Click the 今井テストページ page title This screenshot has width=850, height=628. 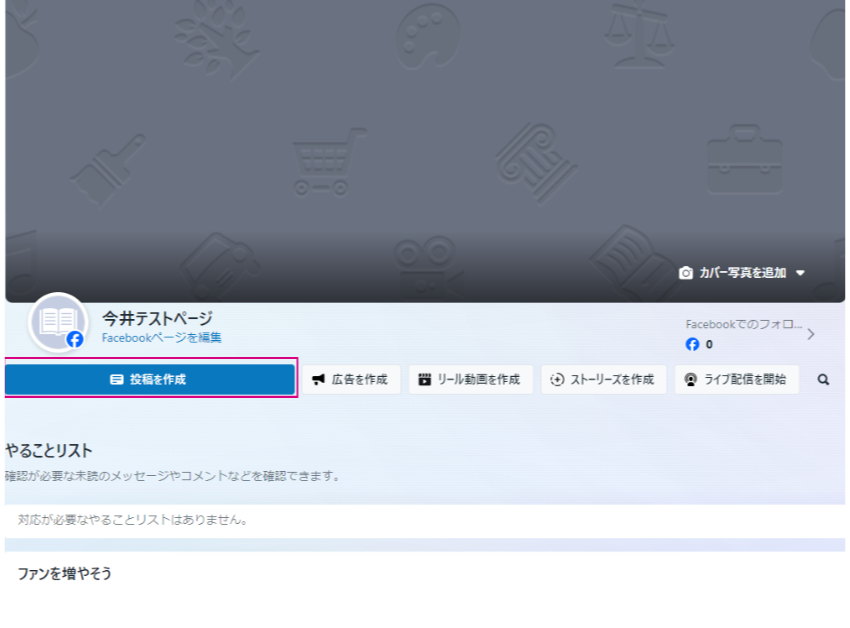tap(157, 318)
